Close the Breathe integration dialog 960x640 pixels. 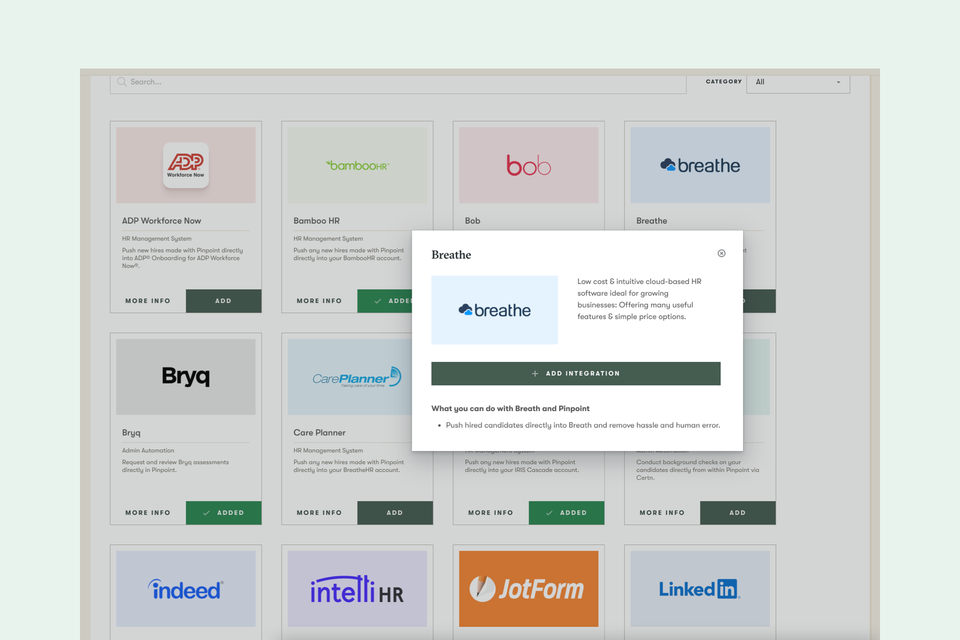(721, 254)
